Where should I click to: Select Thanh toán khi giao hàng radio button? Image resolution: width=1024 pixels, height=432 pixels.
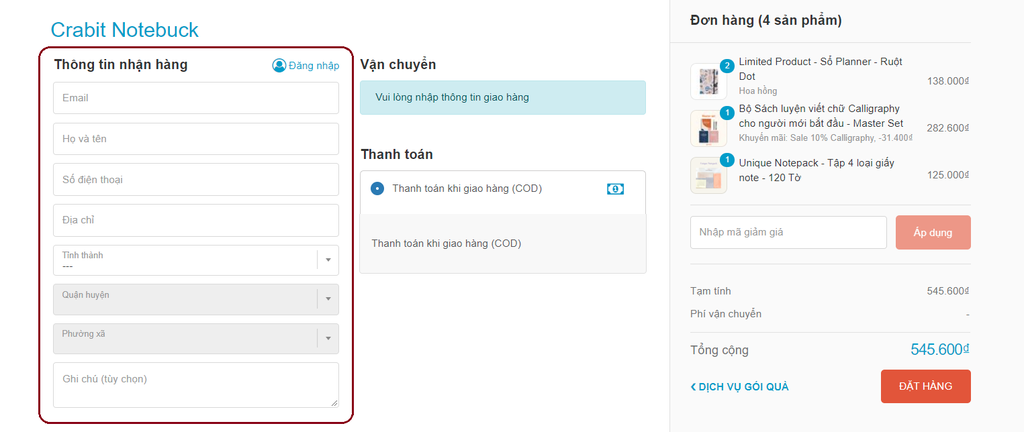click(x=377, y=189)
